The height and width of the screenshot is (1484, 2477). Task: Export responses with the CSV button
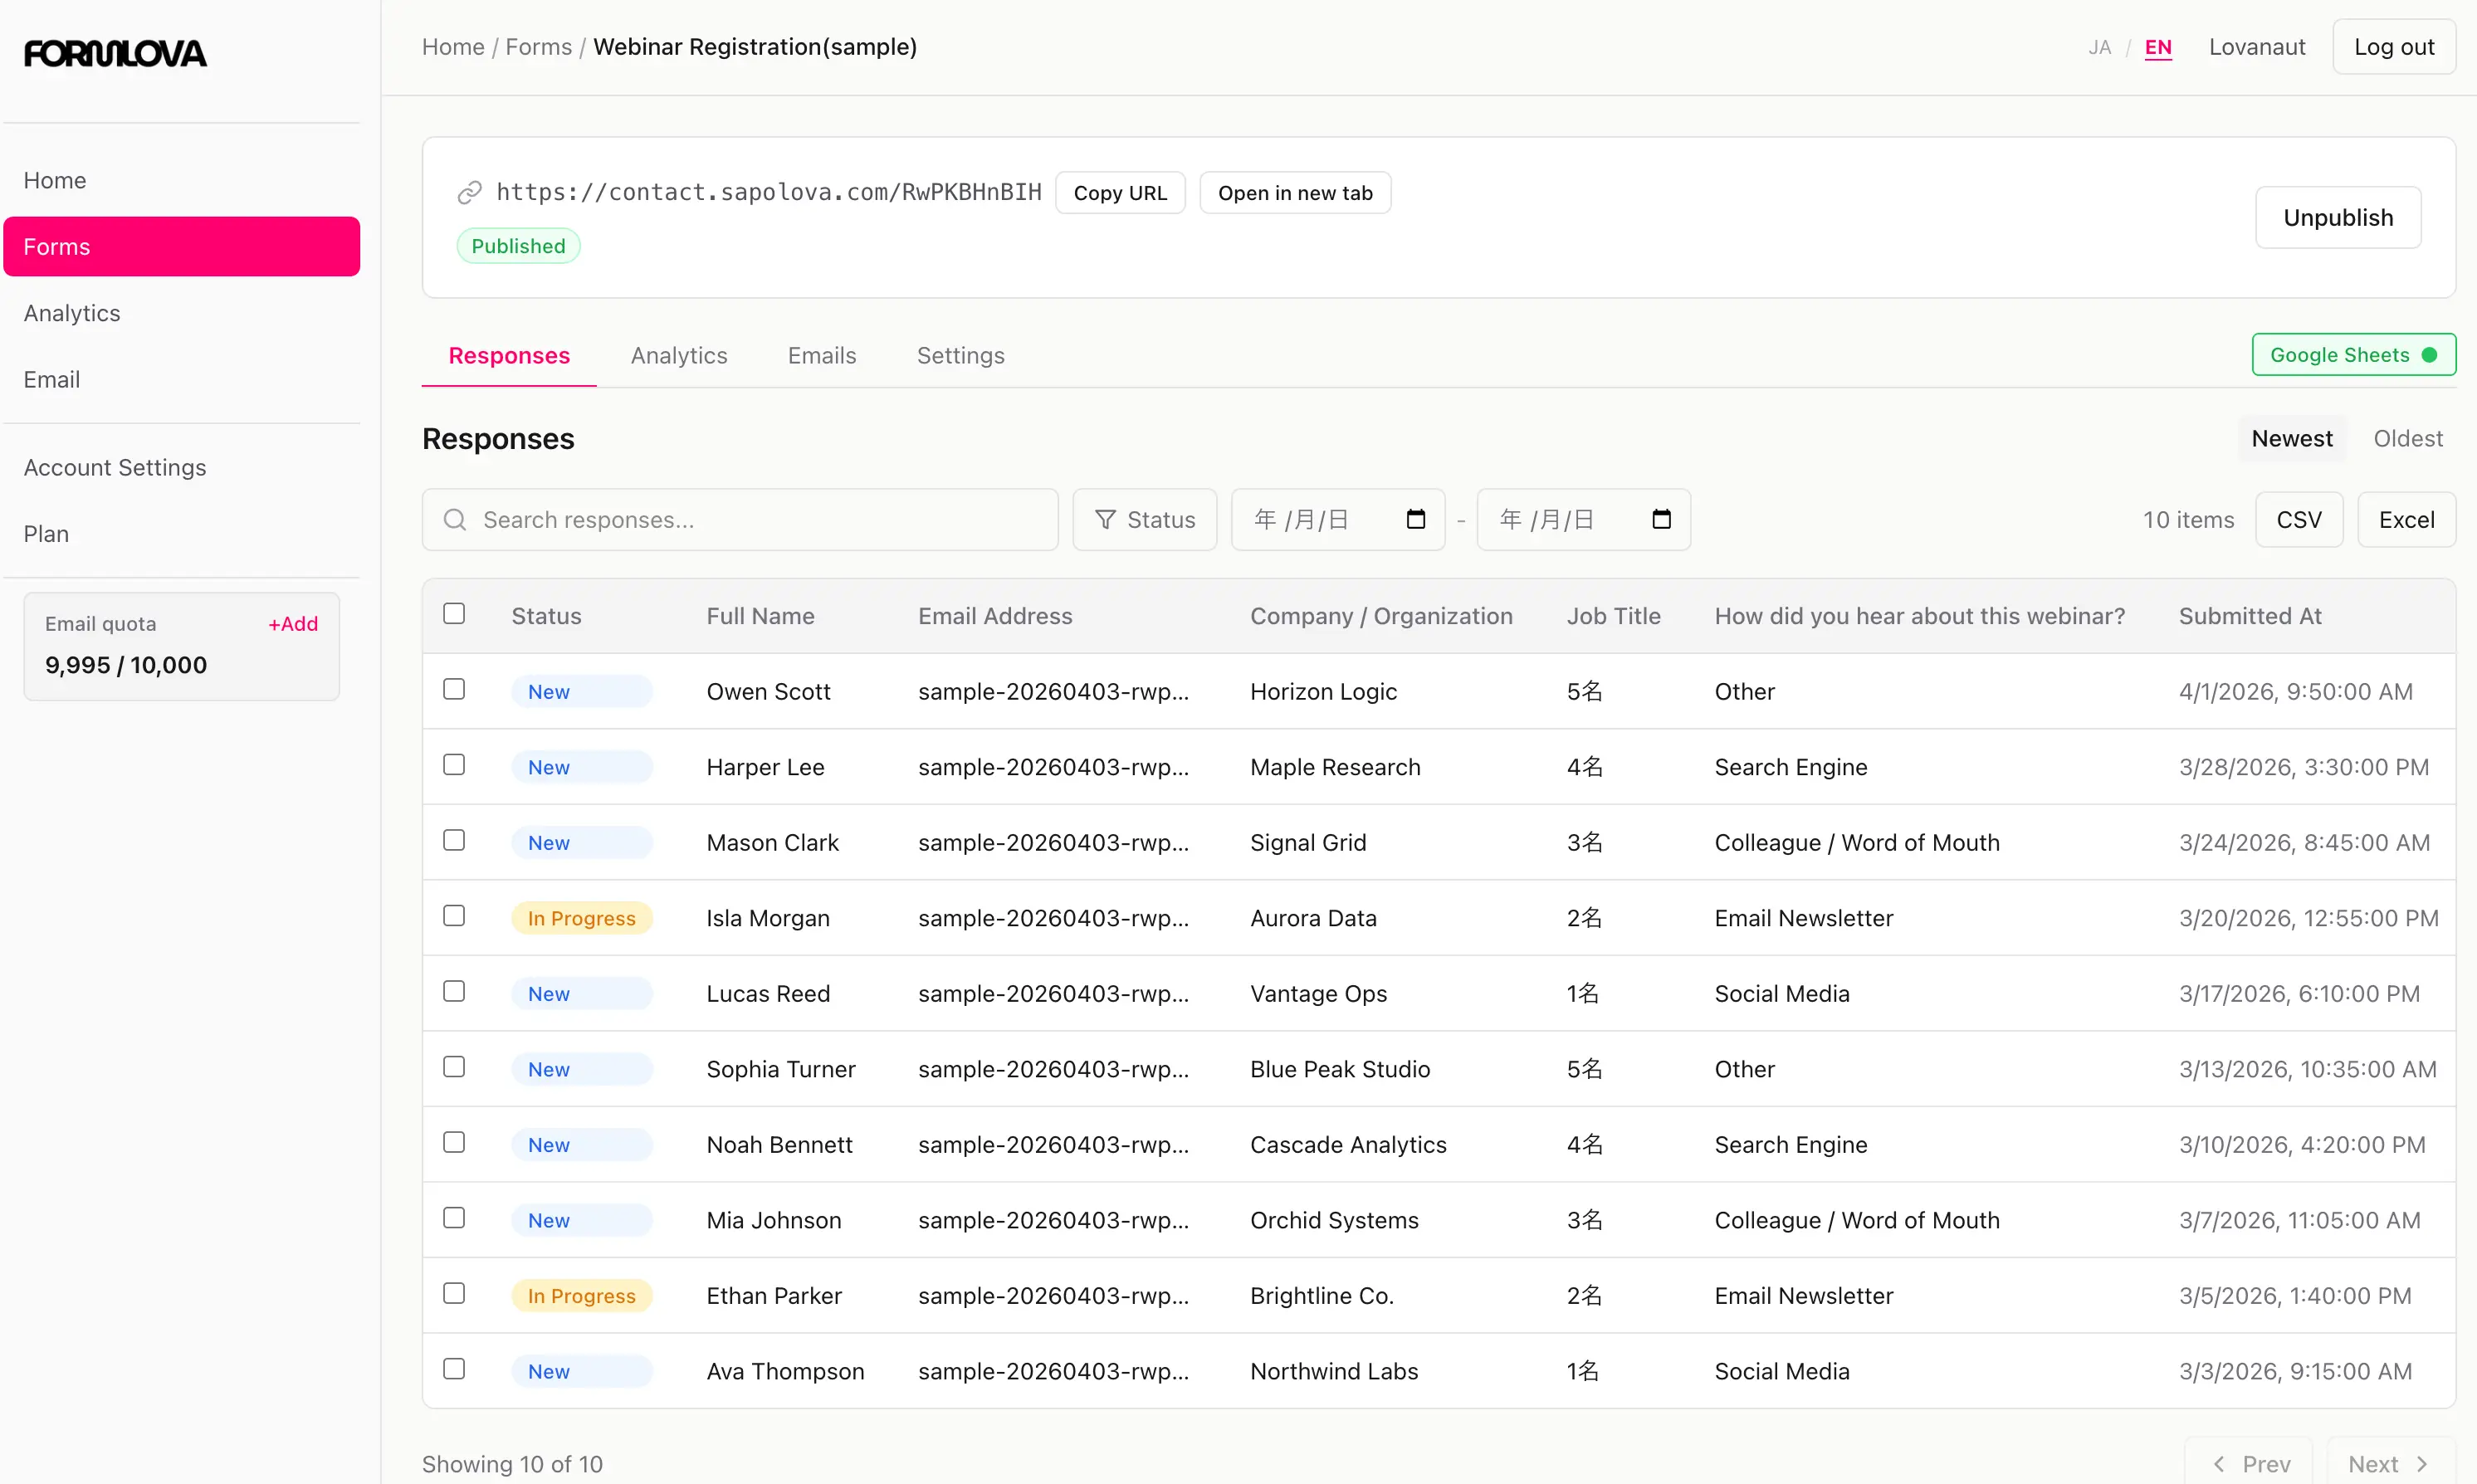(2298, 520)
